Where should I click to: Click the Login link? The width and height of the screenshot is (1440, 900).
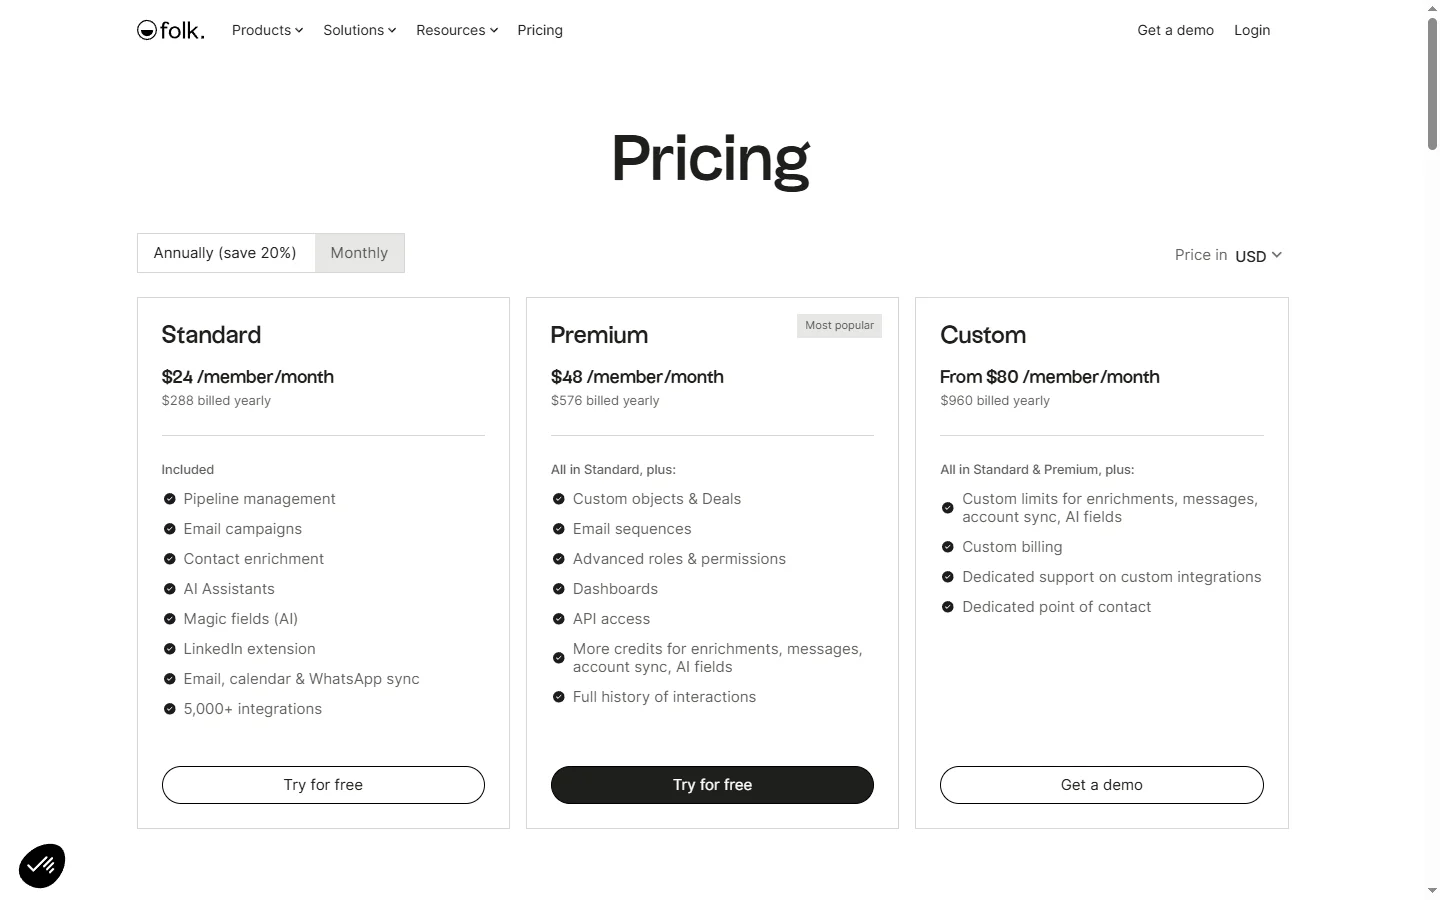tap(1252, 30)
